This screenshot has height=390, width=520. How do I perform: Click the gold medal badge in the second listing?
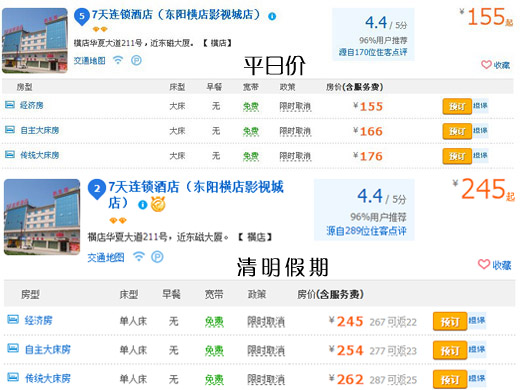(x=158, y=204)
